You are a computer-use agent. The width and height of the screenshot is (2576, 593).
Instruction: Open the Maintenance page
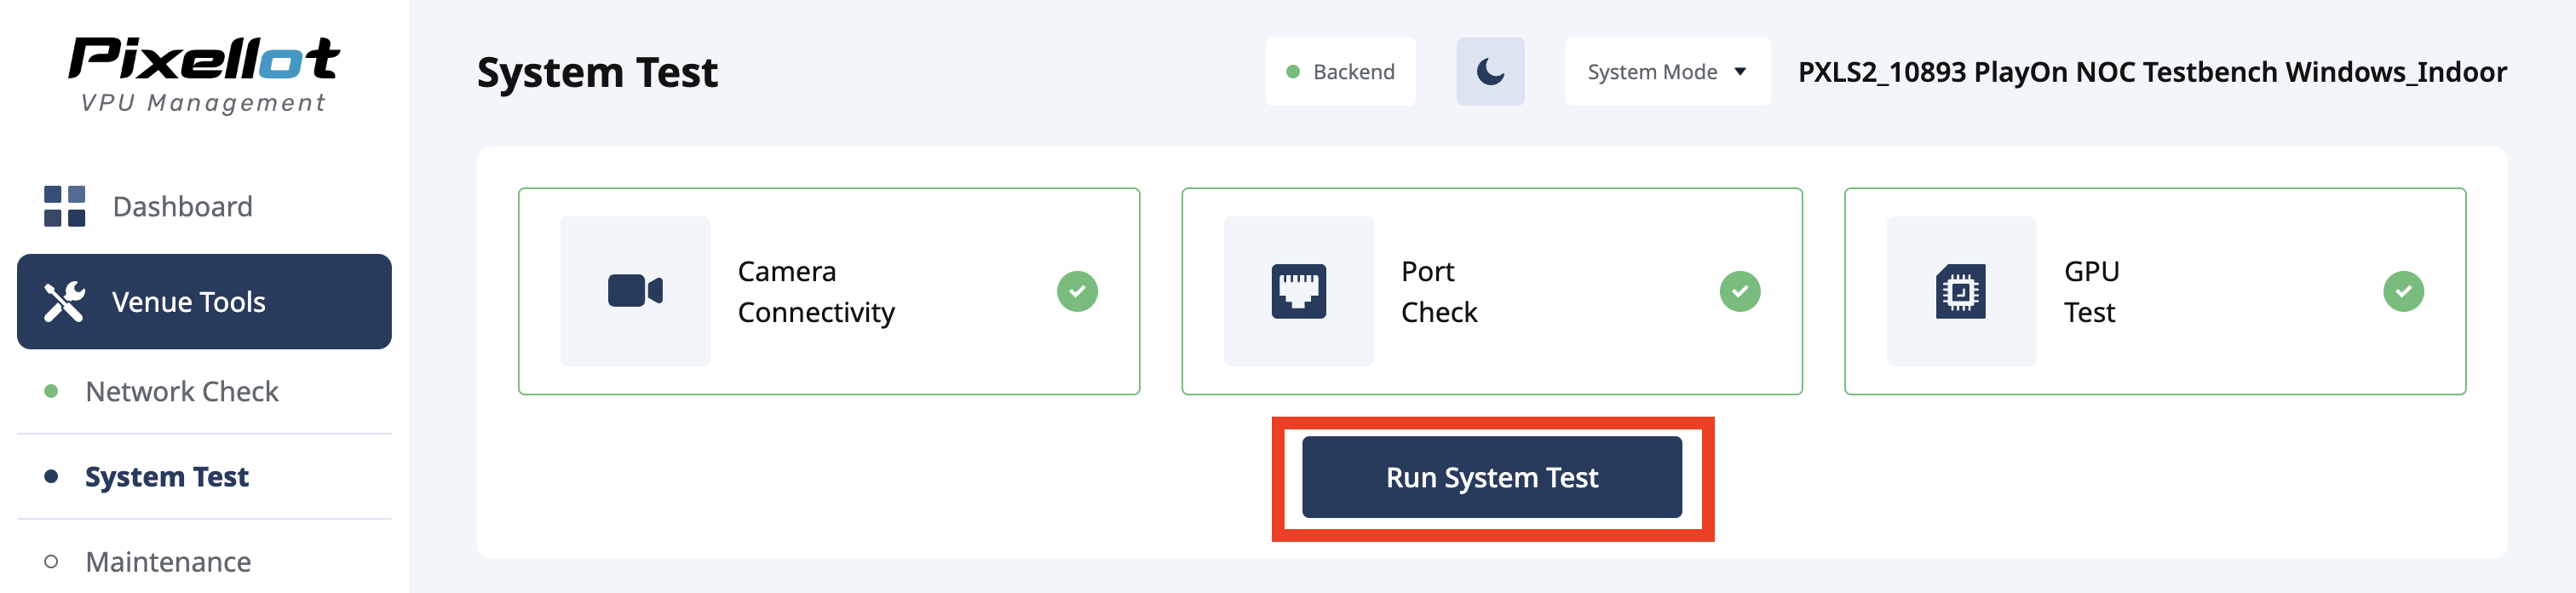pos(168,562)
